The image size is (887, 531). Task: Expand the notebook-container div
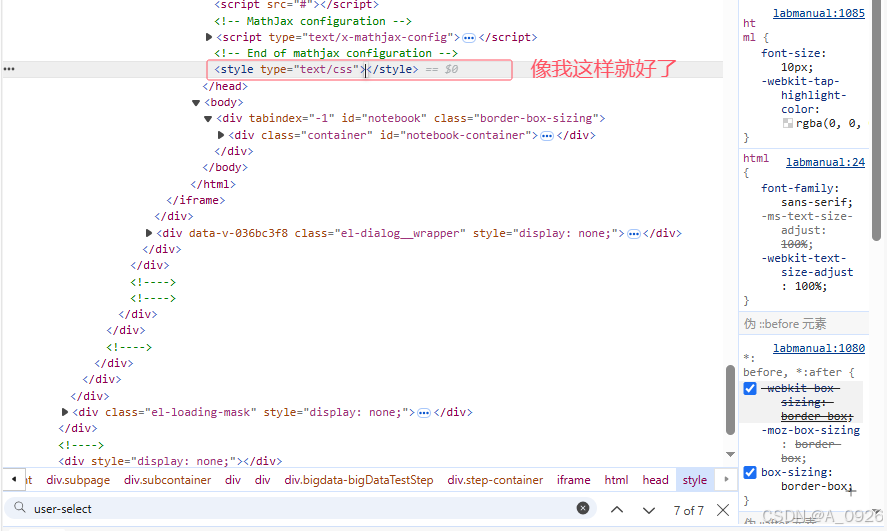pyautogui.click(x=221, y=135)
